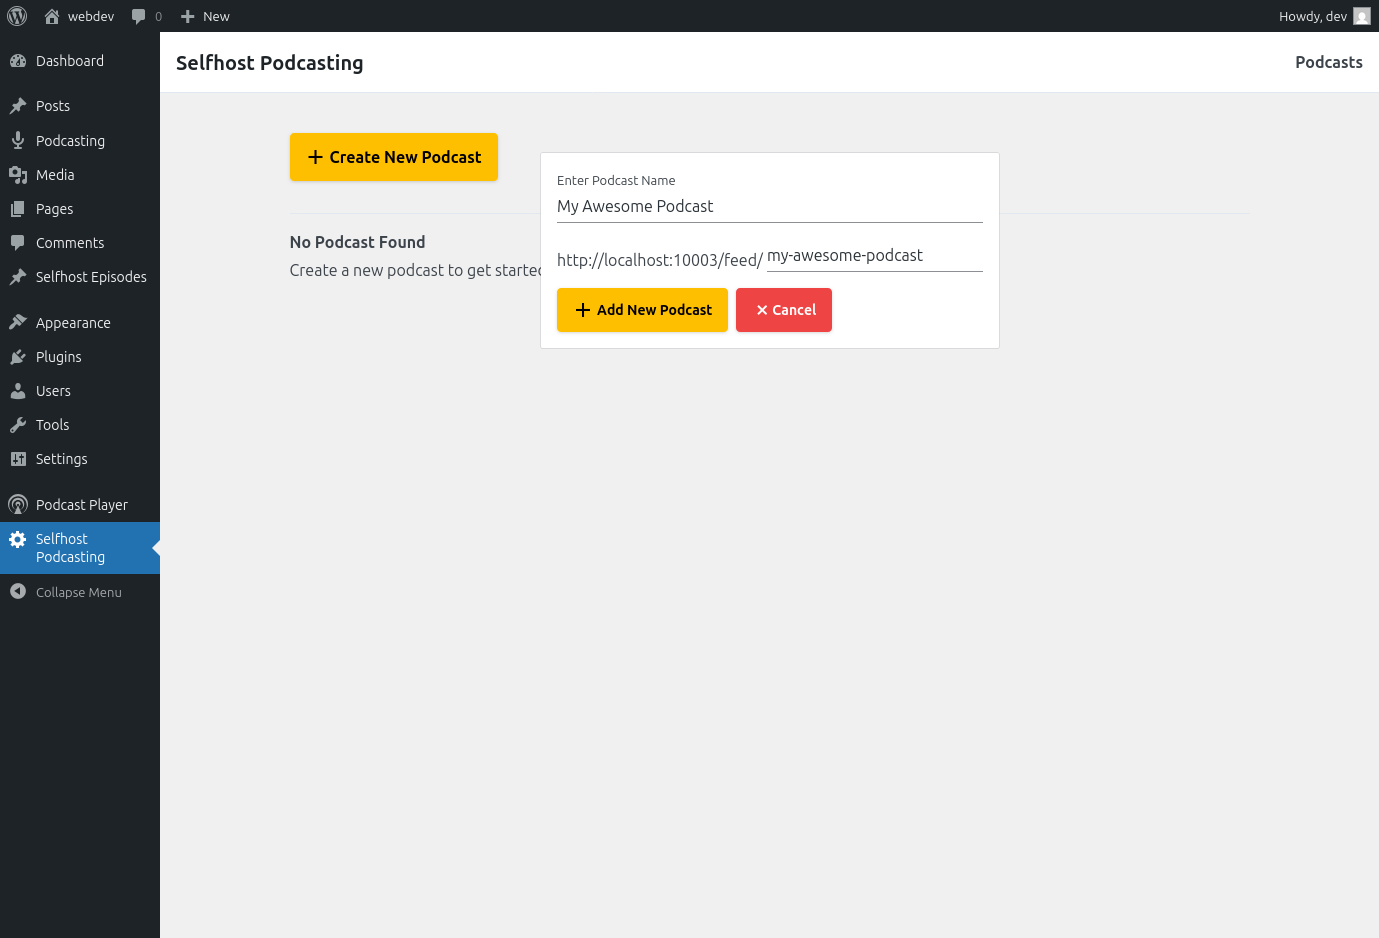Click the Tools wrench icon

tap(18, 425)
